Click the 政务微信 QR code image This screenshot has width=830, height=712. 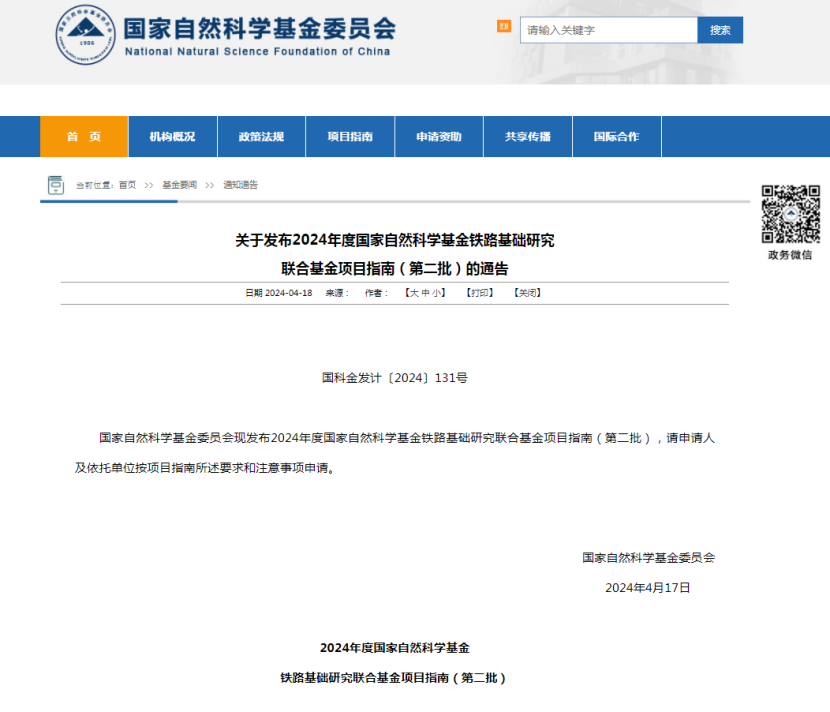point(790,214)
